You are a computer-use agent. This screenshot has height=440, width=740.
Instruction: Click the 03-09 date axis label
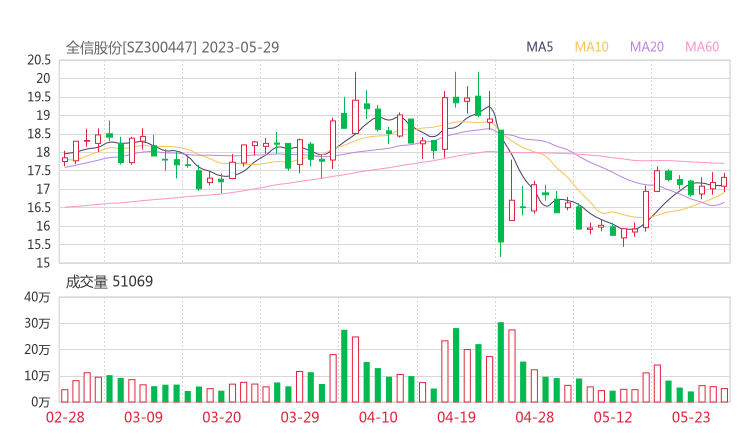tap(143, 417)
